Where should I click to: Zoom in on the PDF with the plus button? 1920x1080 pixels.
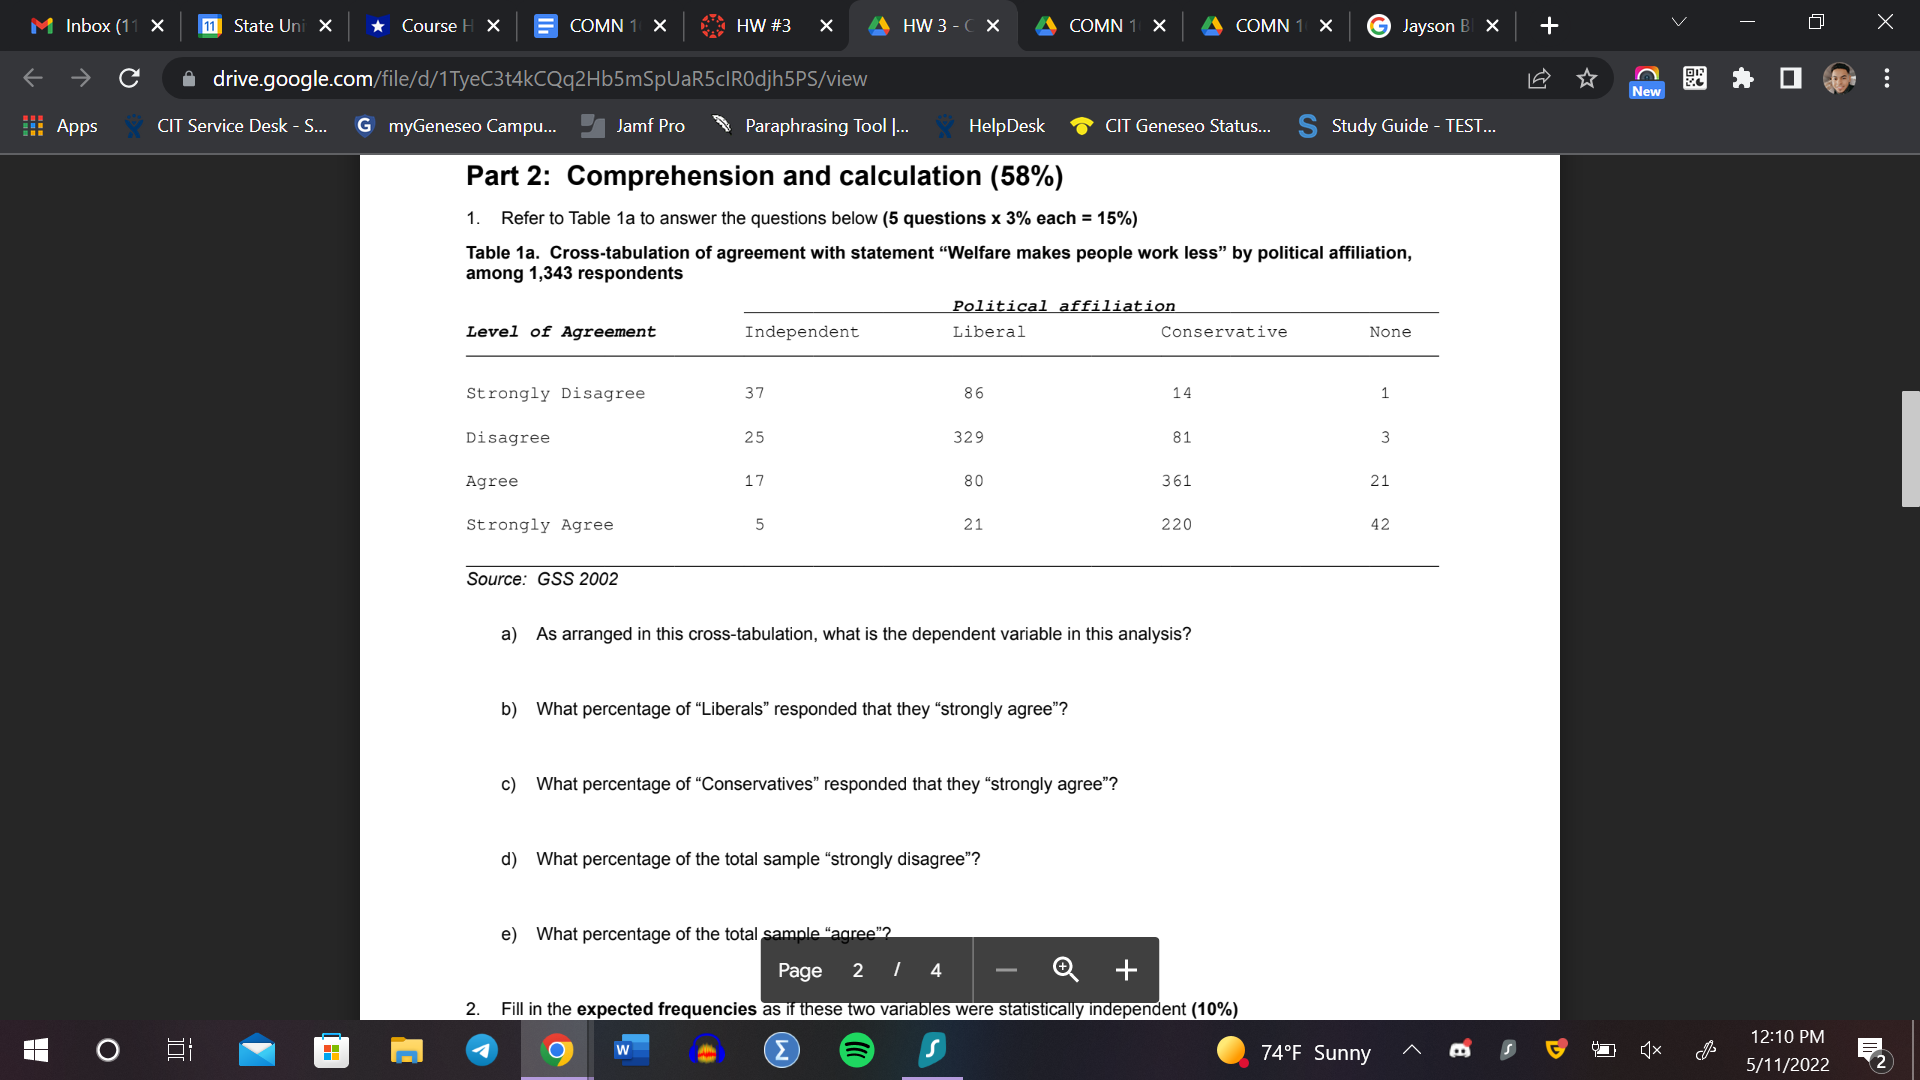(1126, 969)
